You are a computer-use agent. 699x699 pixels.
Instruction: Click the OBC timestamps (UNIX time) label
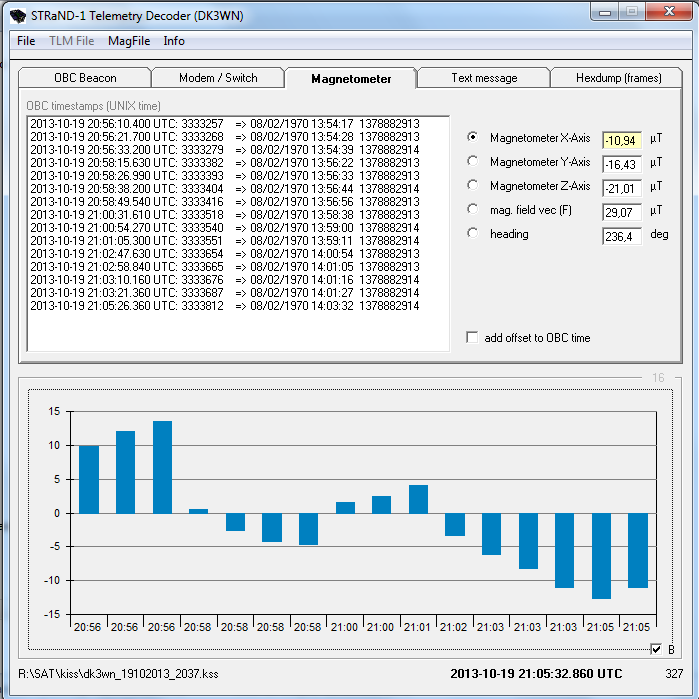94,106
